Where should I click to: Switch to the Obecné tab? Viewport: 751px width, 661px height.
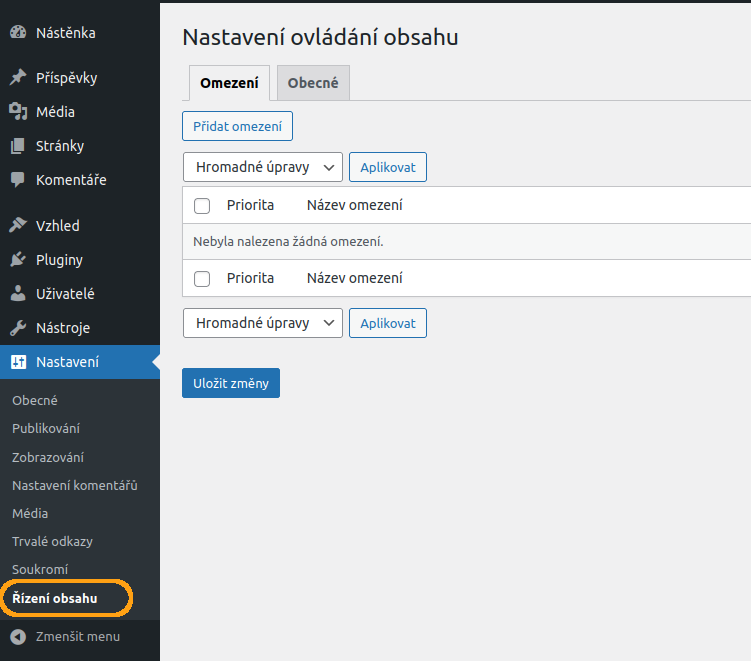(313, 83)
